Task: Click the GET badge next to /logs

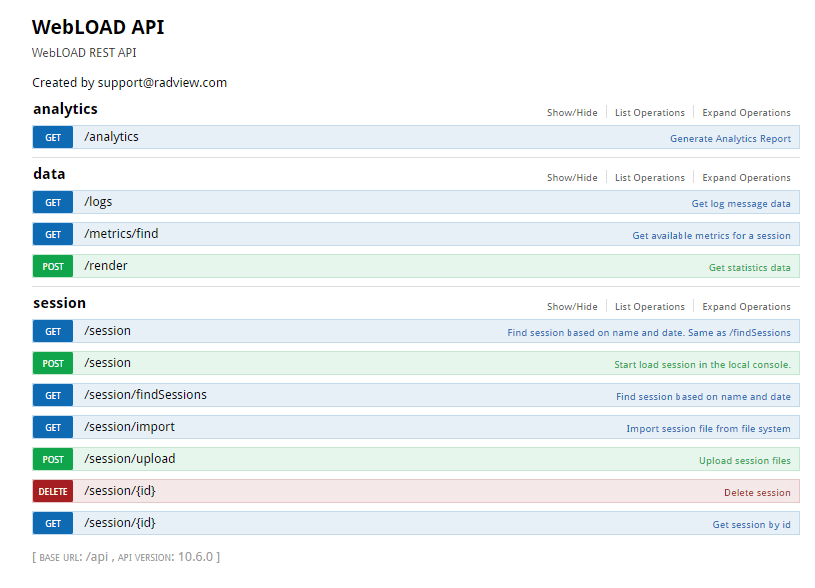Action: [x=53, y=203]
